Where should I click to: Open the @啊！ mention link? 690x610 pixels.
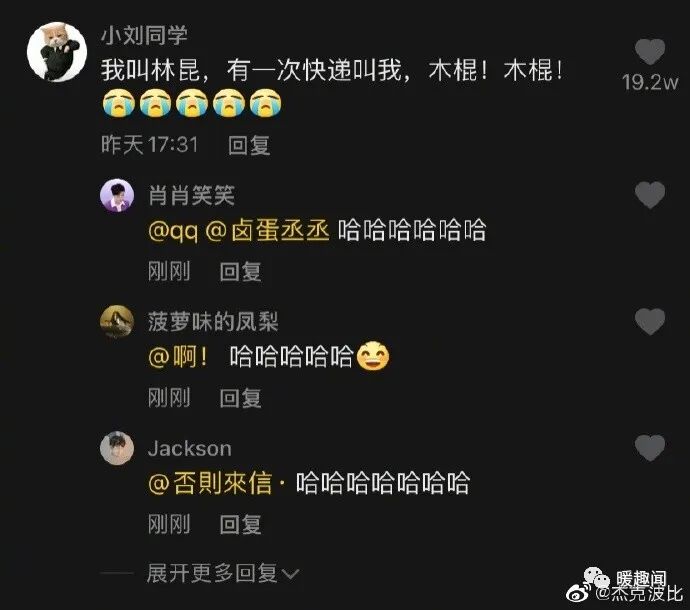(x=178, y=356)
